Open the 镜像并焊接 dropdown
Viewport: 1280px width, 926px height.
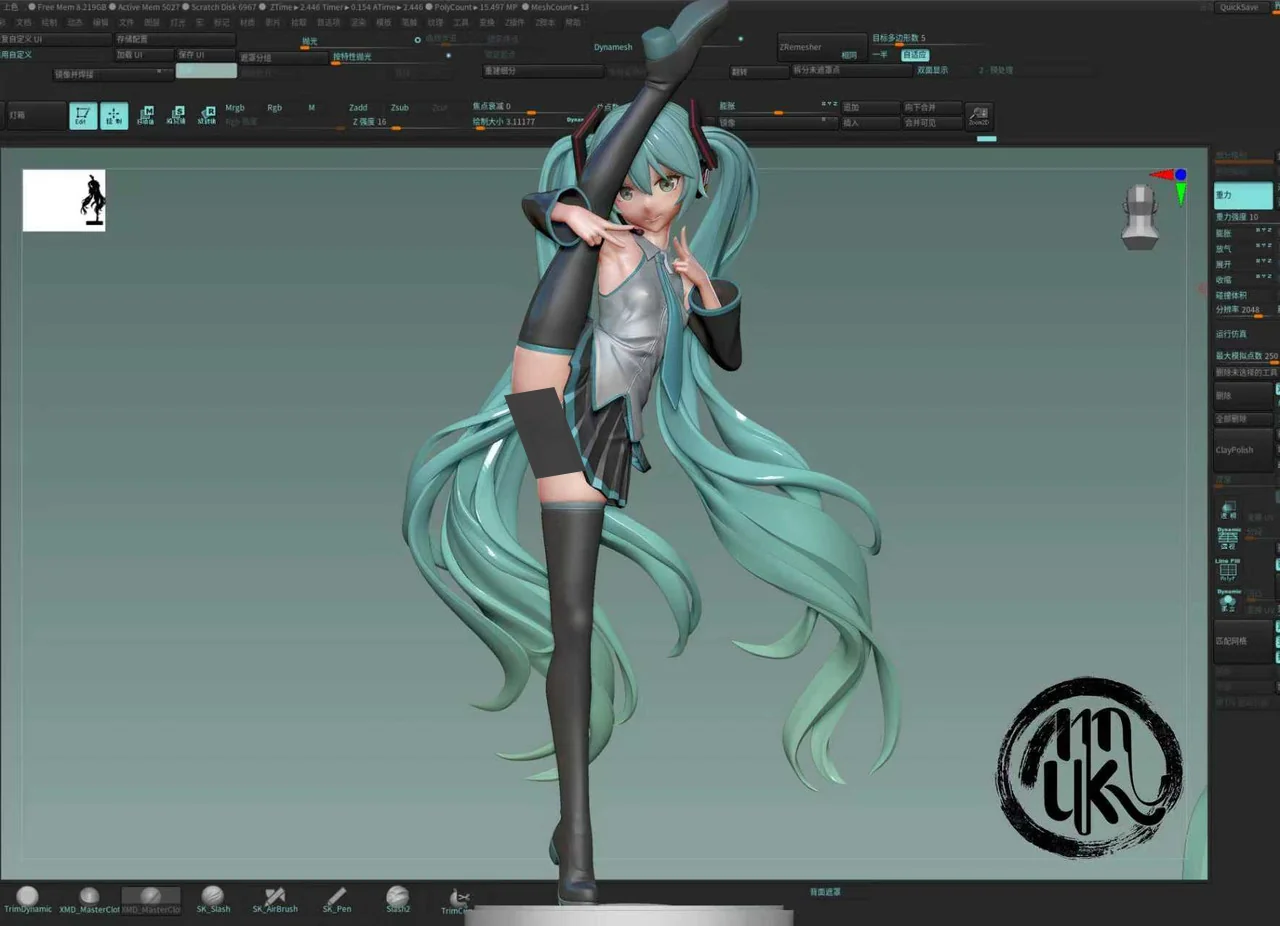coord(113,73)
